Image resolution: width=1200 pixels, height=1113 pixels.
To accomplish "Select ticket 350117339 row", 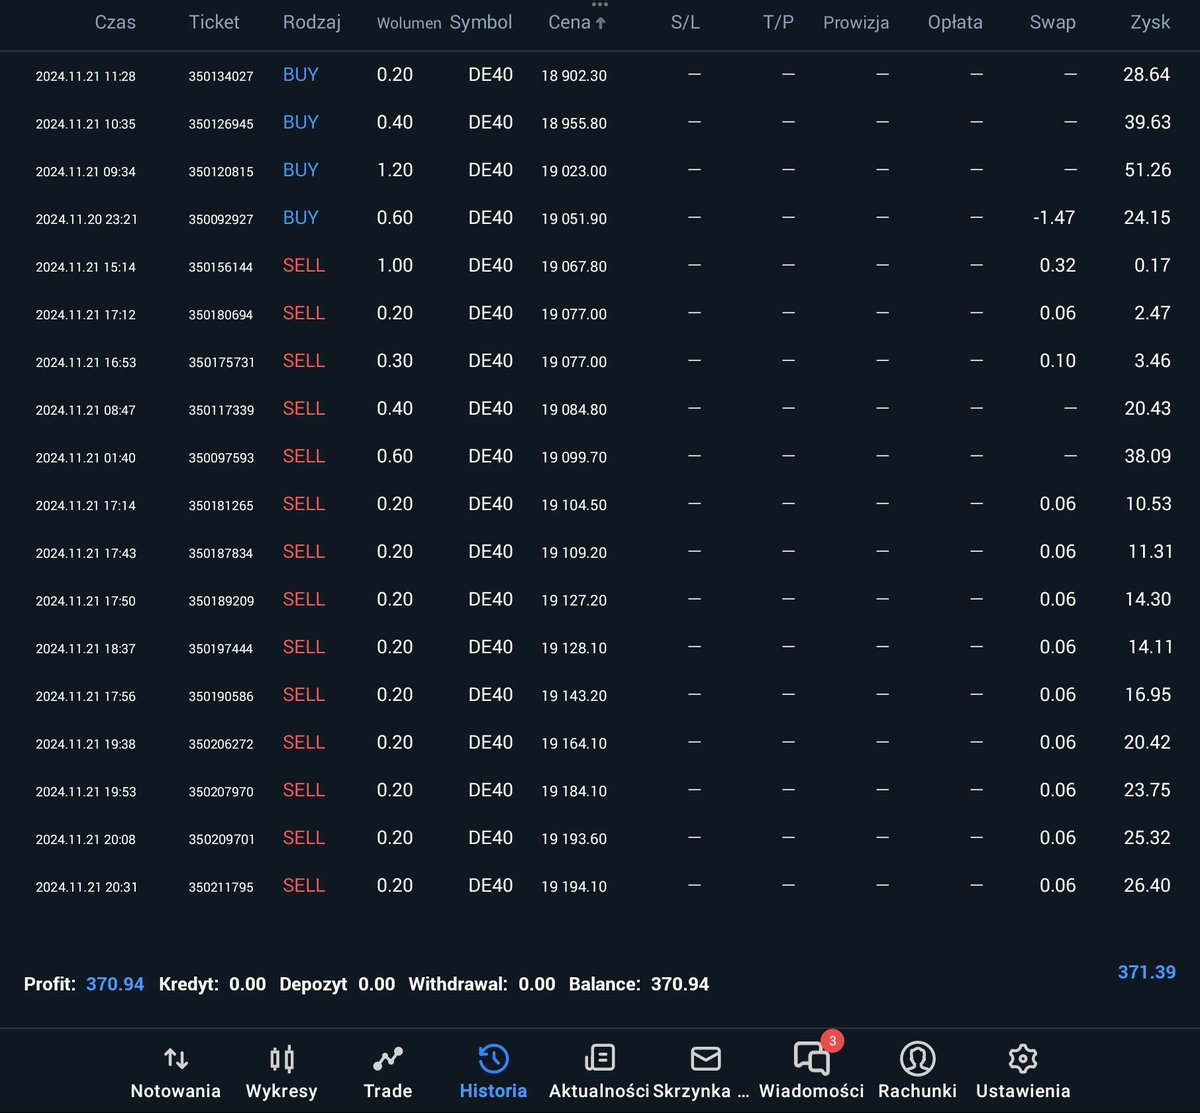I will 600,409.
